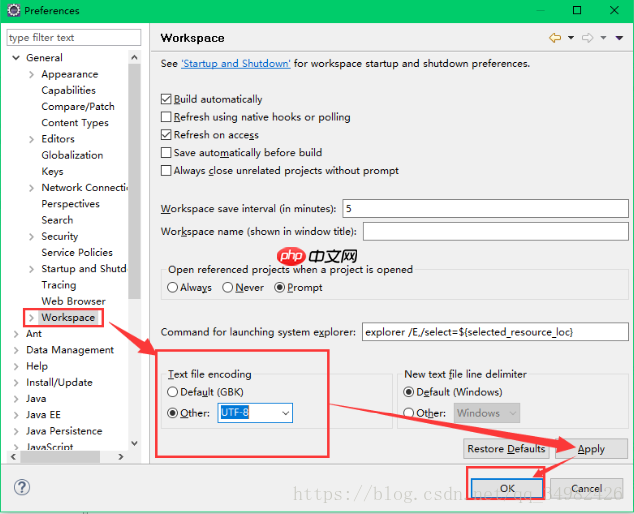The width and height of the screenshot is (634, 514).
Task: Select Web Browser in the tree
Action: [x=73, y=301]
